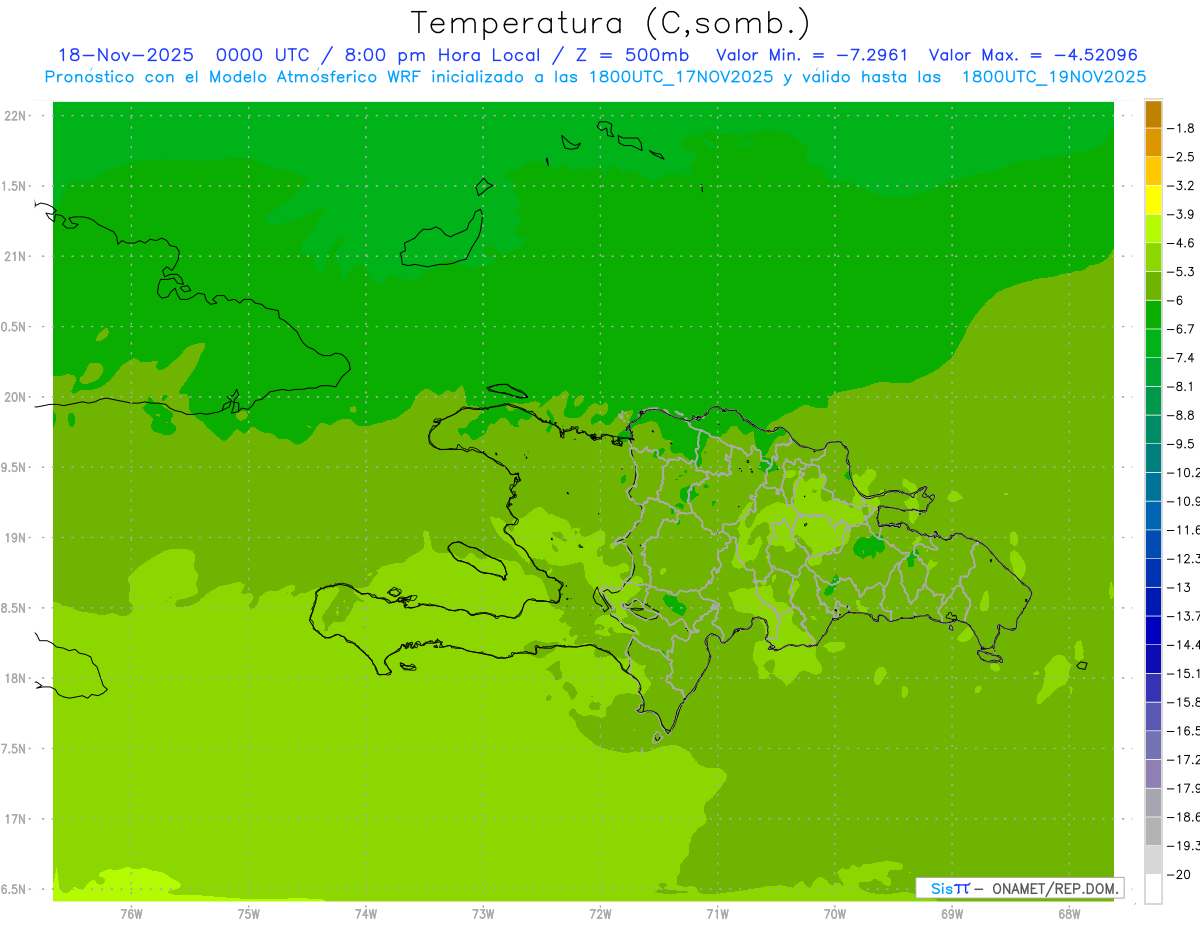Click the 'Valor Min. = -7.2961' readout
Screen dimensions: 1200x927
[x=813, y=56]
